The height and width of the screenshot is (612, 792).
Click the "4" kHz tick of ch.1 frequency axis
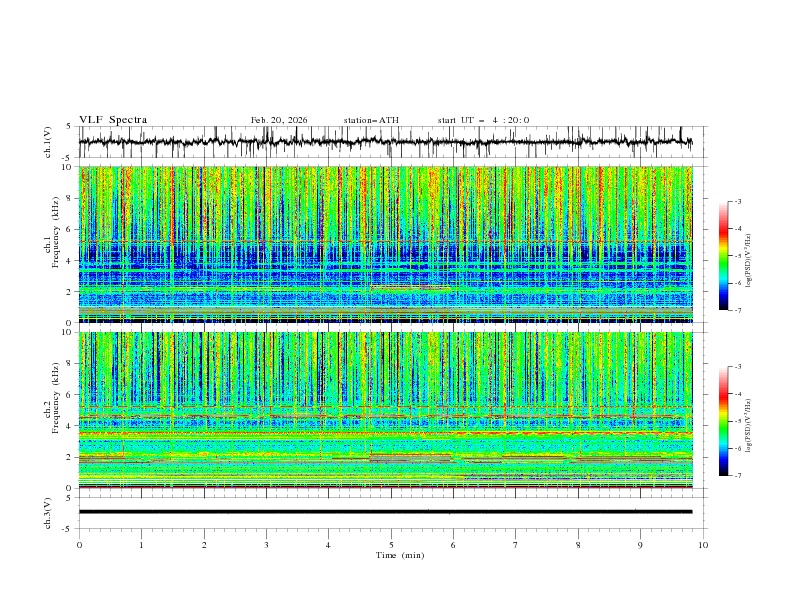point(70,261)
